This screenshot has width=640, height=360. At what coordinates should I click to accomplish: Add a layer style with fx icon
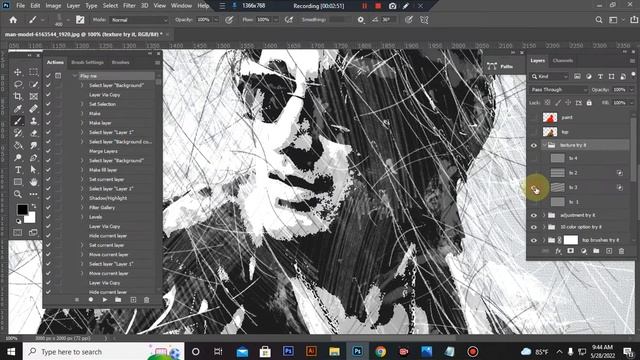tap(558, 251)
